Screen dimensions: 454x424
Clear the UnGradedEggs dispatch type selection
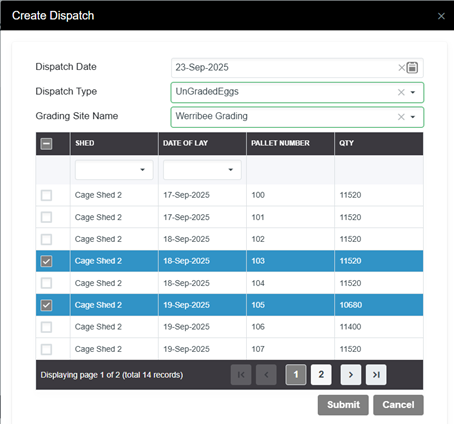[x=401, y=92]
